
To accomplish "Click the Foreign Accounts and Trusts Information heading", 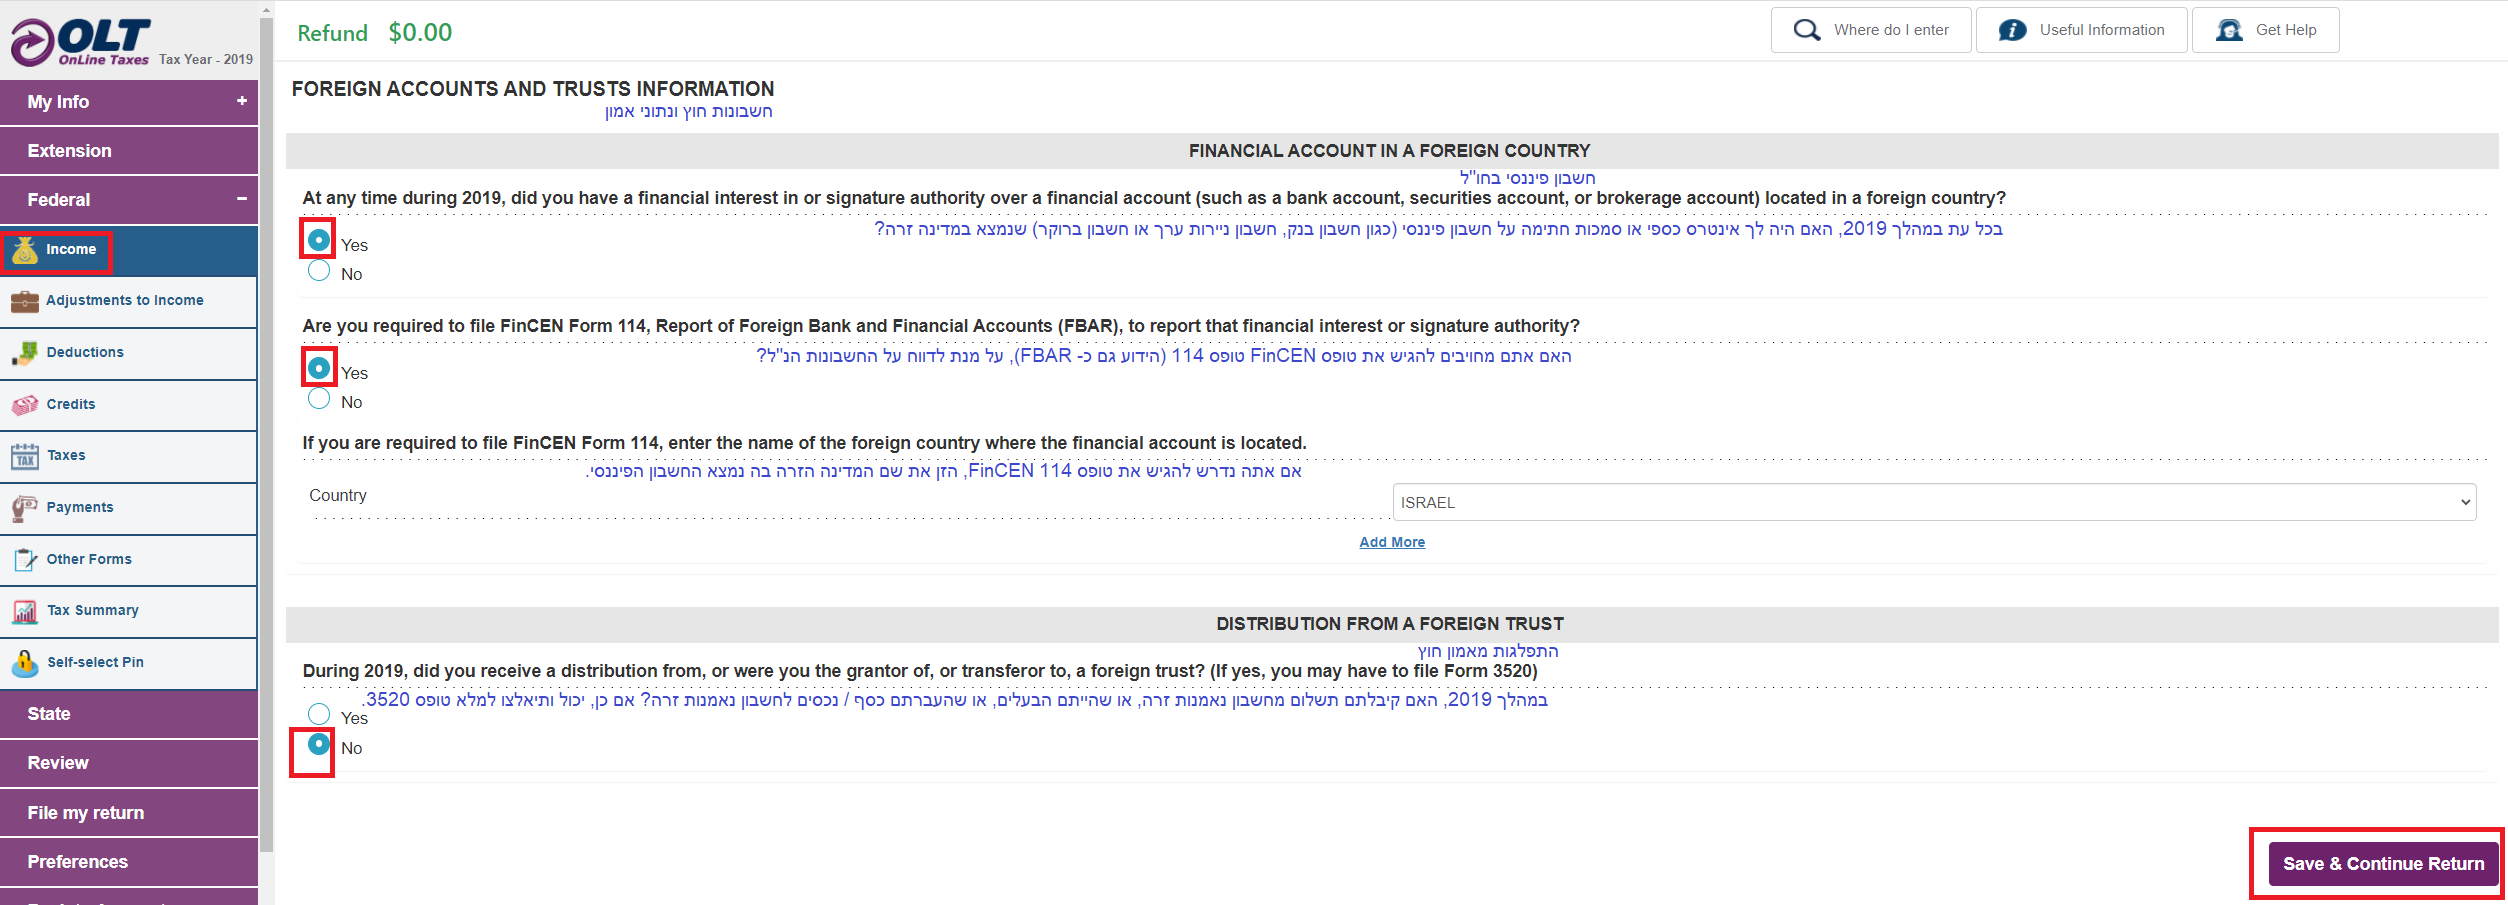I will pyautogui.click(x=533, y=89).
